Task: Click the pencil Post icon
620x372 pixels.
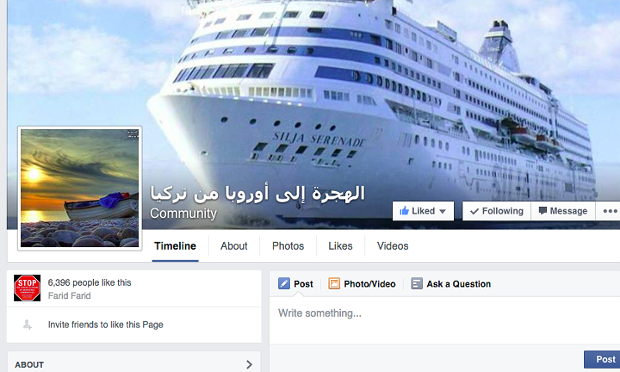Action: click(284, 283)
